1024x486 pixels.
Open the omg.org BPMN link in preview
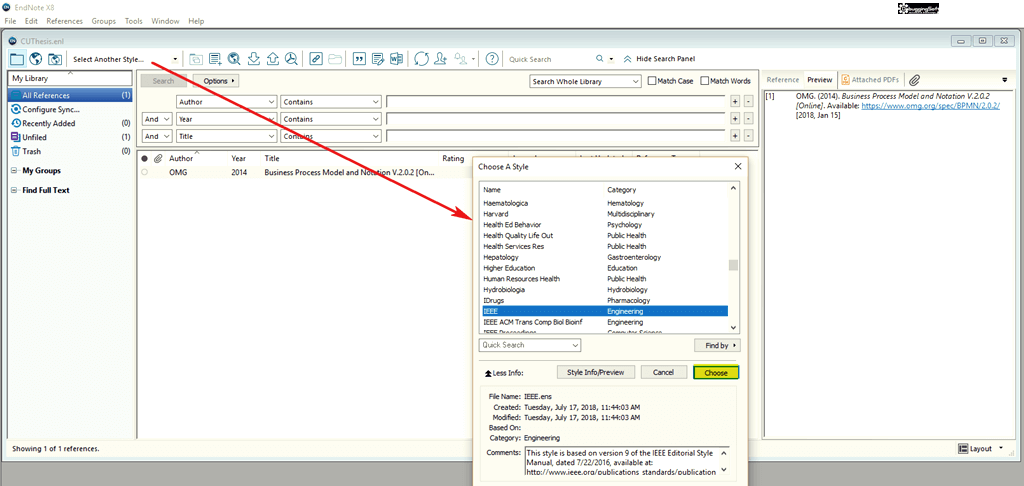931,105
